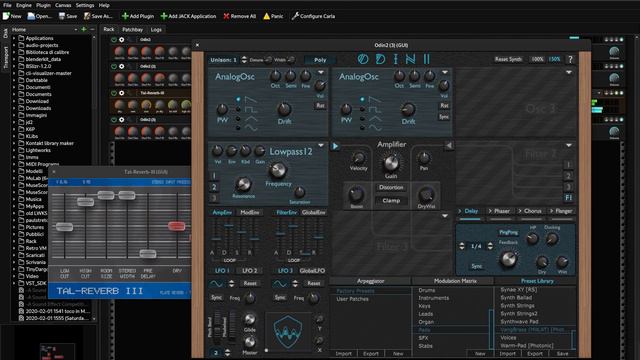Toggle Sync button in Delay section

point(477,266)
